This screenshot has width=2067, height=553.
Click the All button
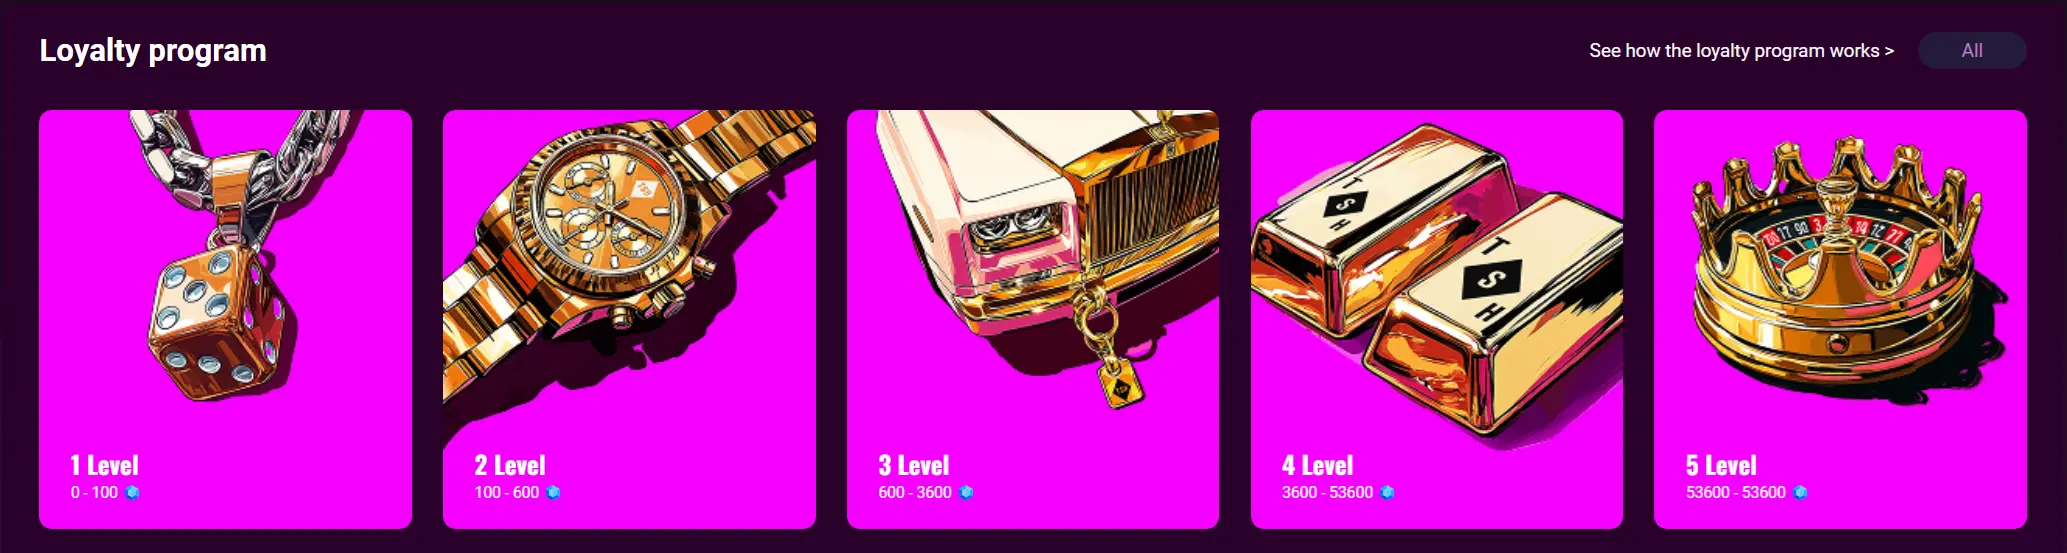pos(1972,50)
